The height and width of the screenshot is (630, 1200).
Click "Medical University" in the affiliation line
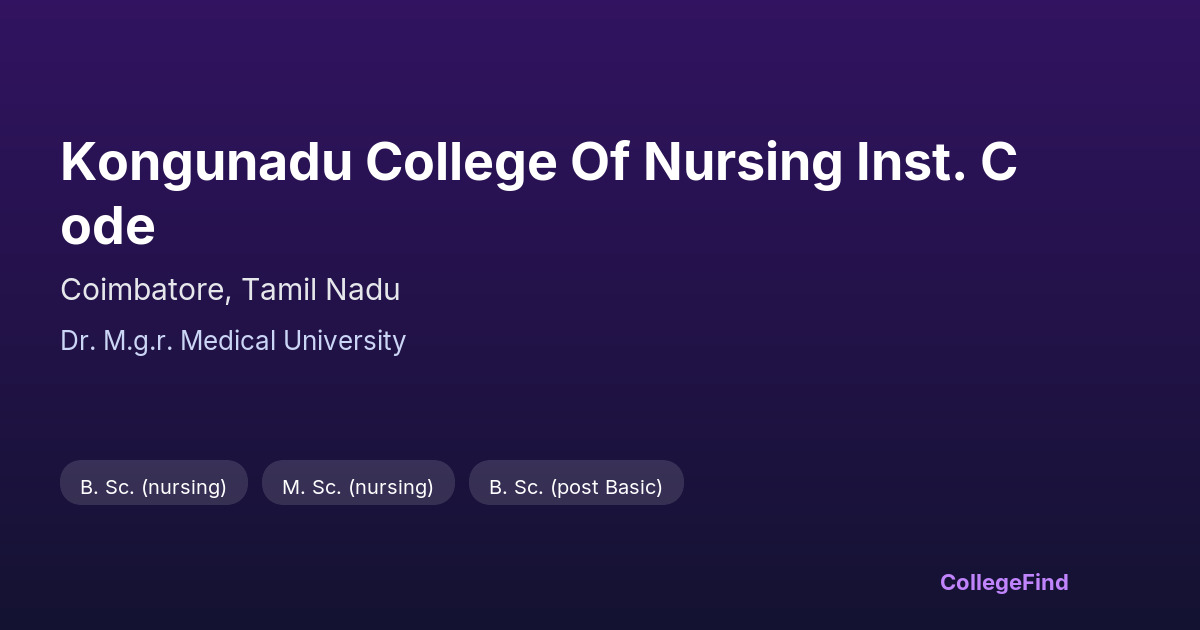[x=294, y=341]
